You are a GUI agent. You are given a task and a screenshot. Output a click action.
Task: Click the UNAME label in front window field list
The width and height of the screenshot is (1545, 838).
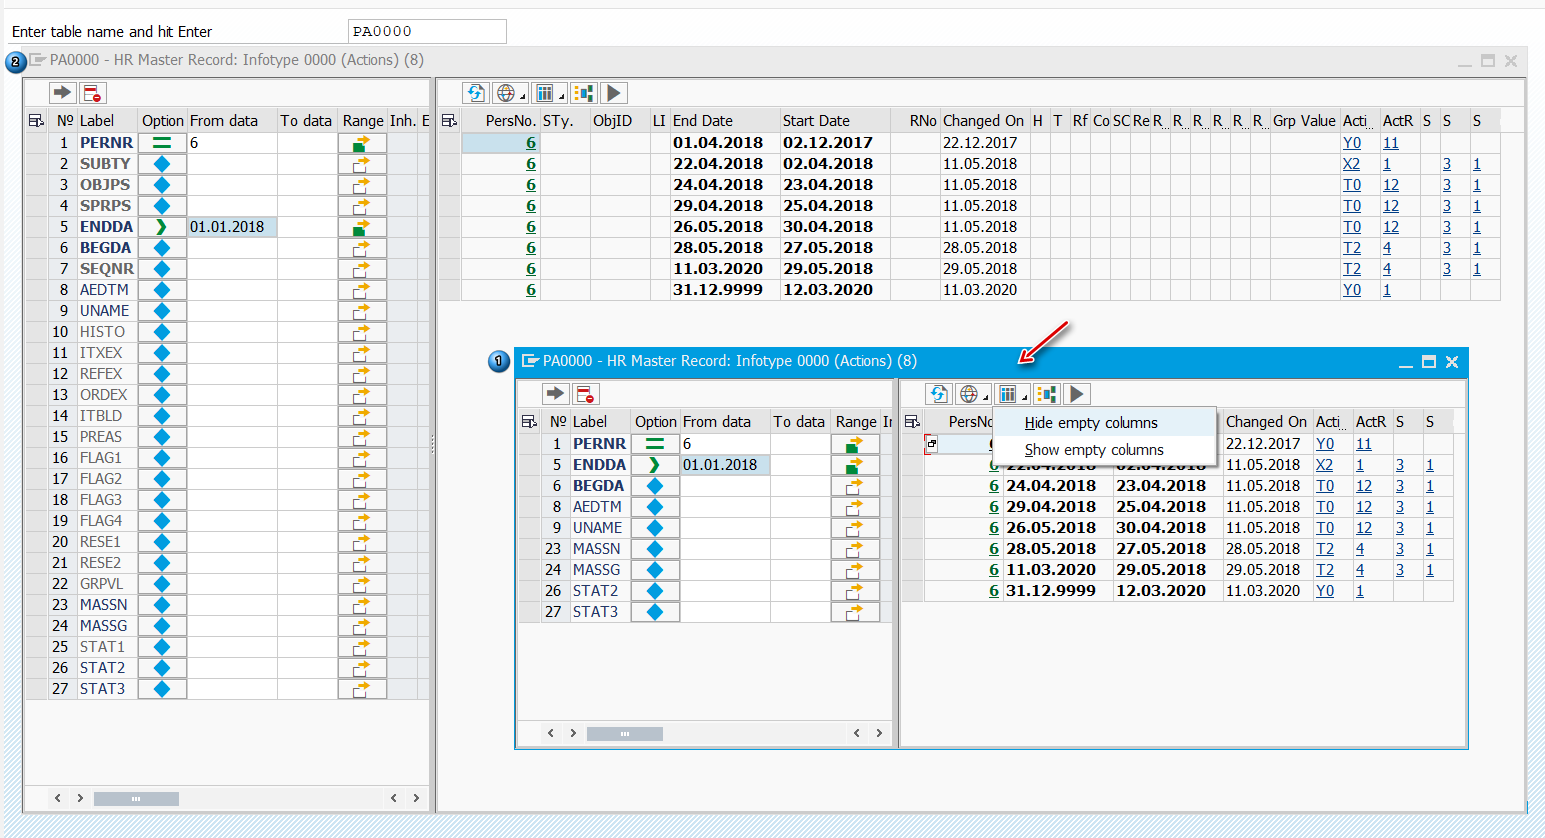coord(598,528)
